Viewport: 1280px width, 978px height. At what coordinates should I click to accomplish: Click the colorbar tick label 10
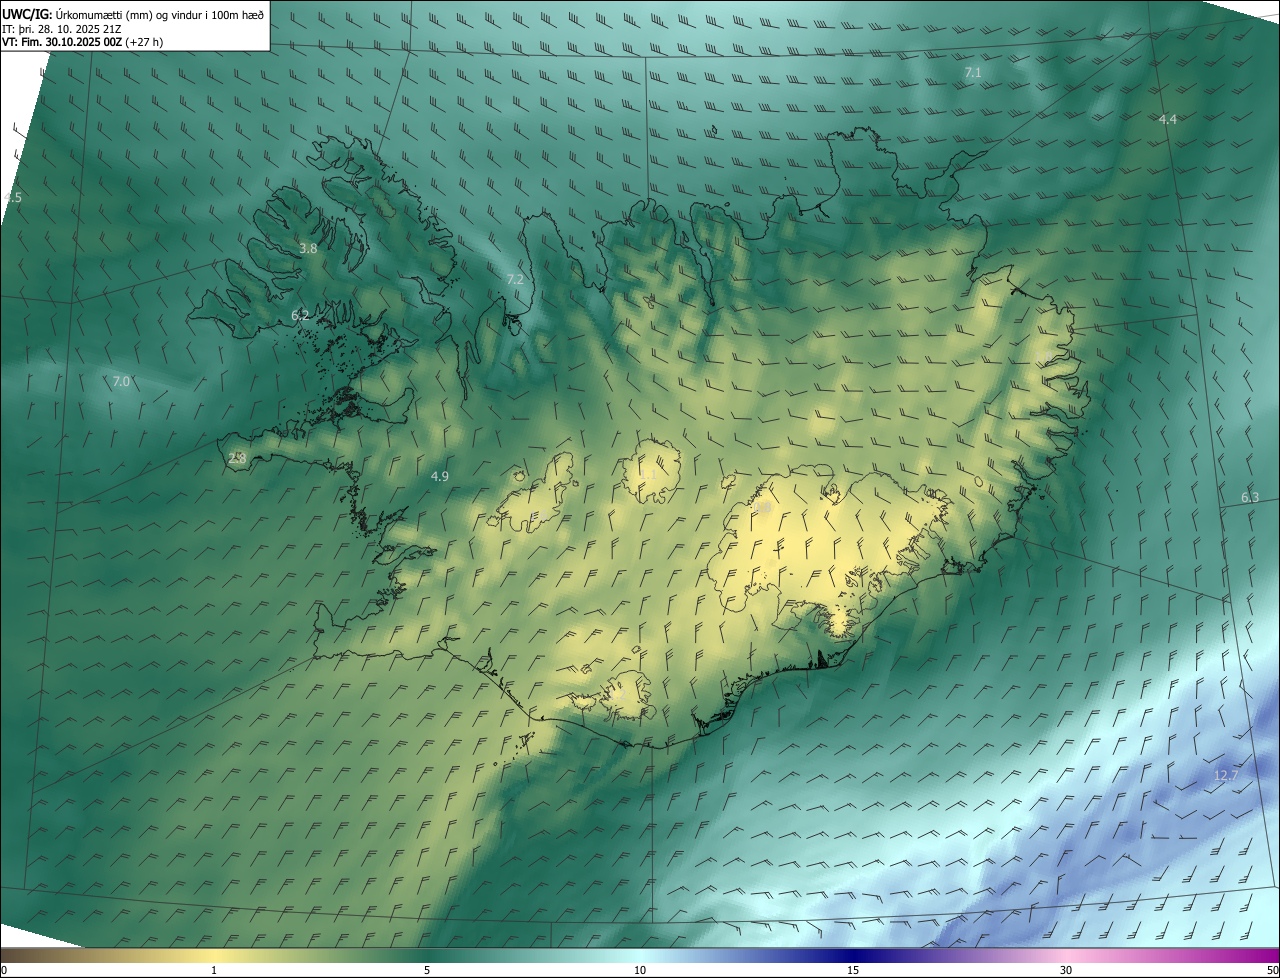click(x=640, y=970)
